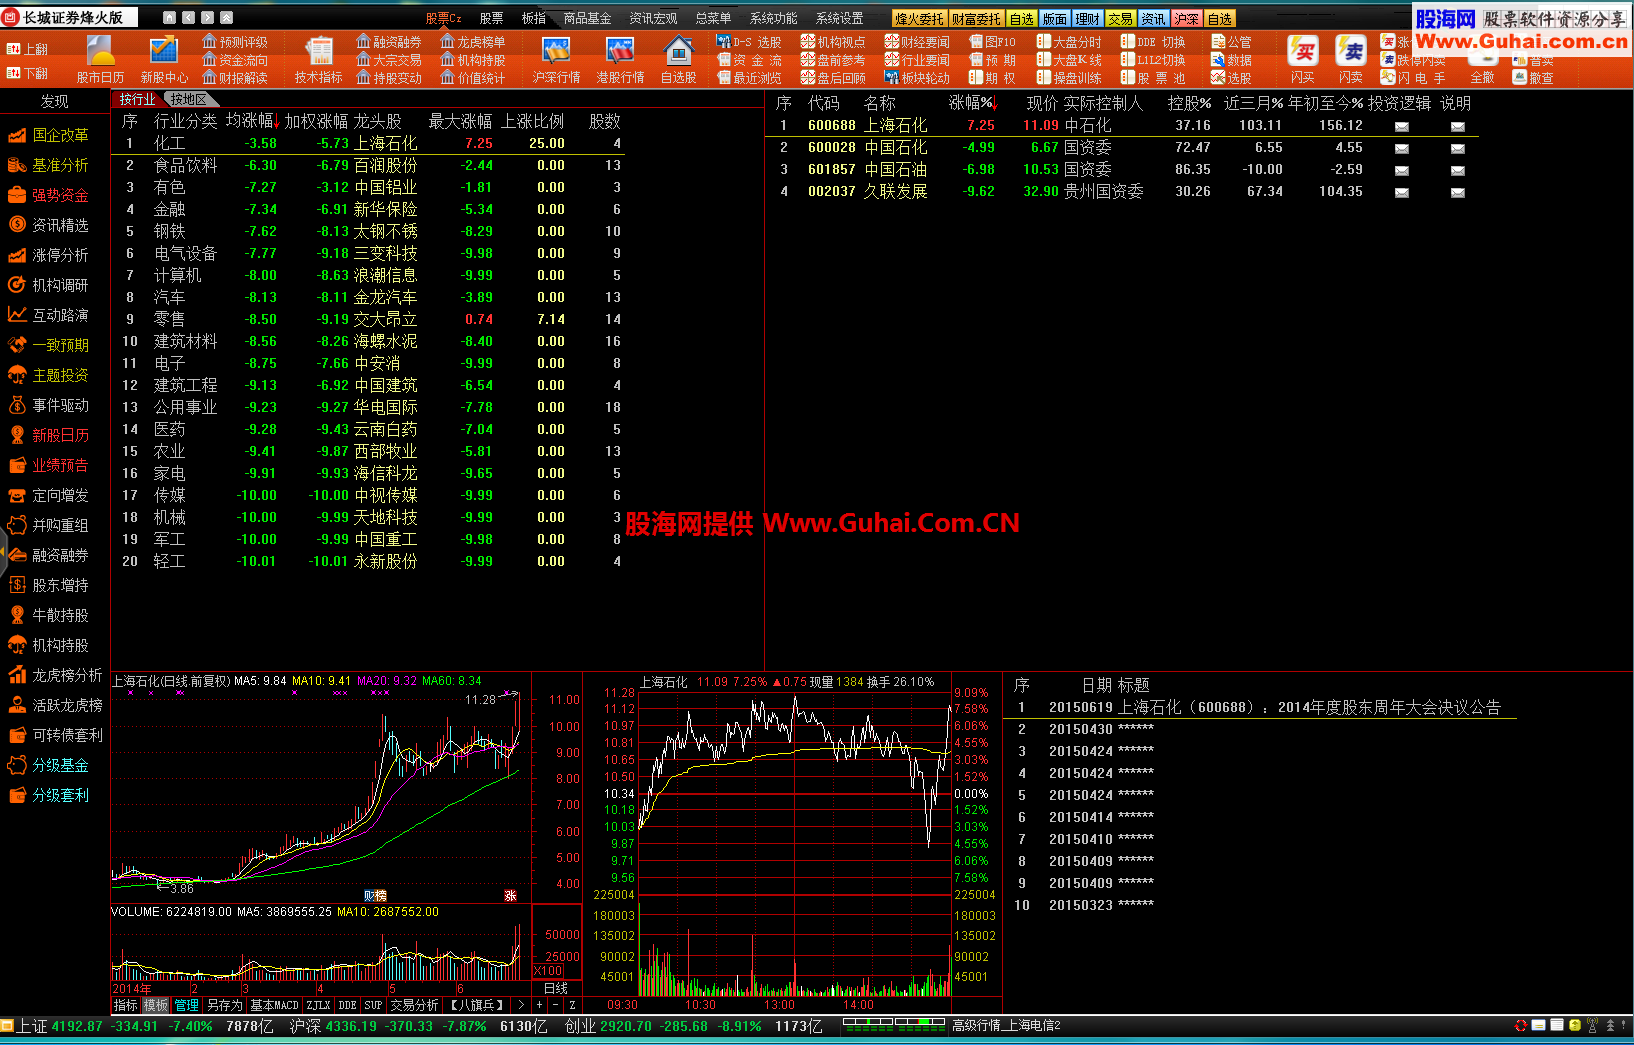1634x1045 pixels.
Task: Select the 基本MACD indicator tab
Action: 274,1005
